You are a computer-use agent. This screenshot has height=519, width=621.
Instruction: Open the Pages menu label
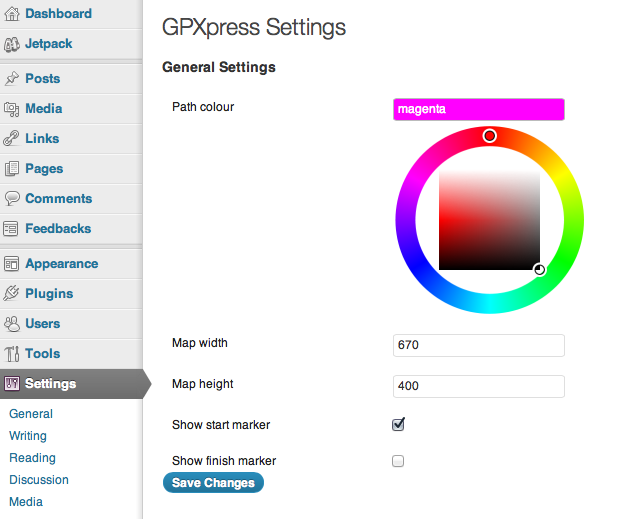(x=44, y=169)
